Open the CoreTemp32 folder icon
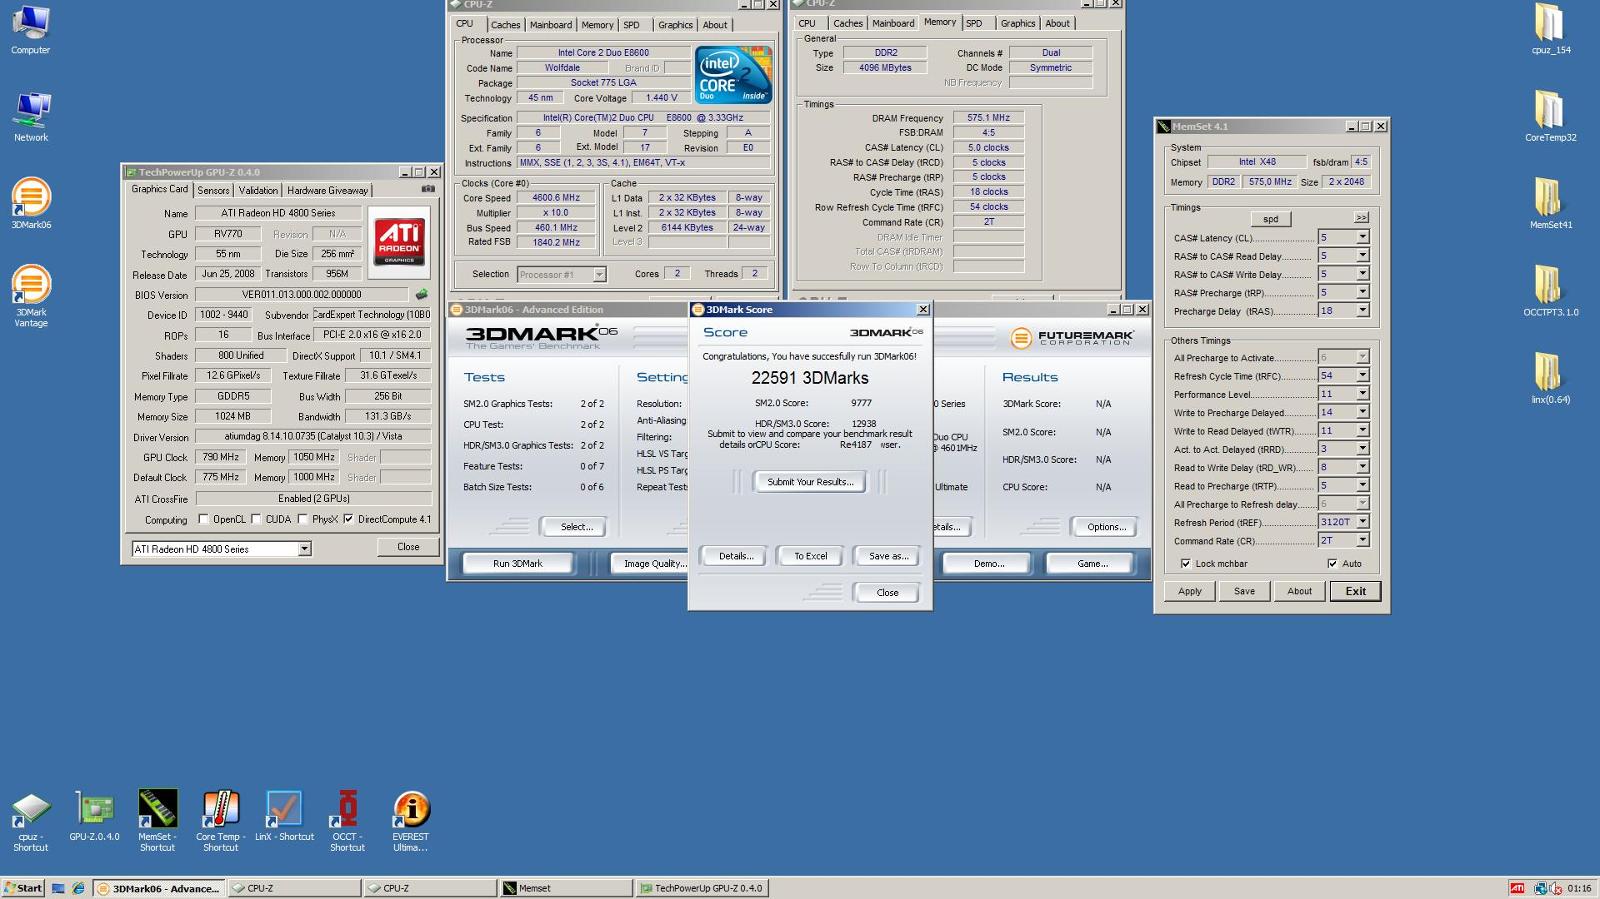Screen dimensions: 1600x899 click(1550, 116)
